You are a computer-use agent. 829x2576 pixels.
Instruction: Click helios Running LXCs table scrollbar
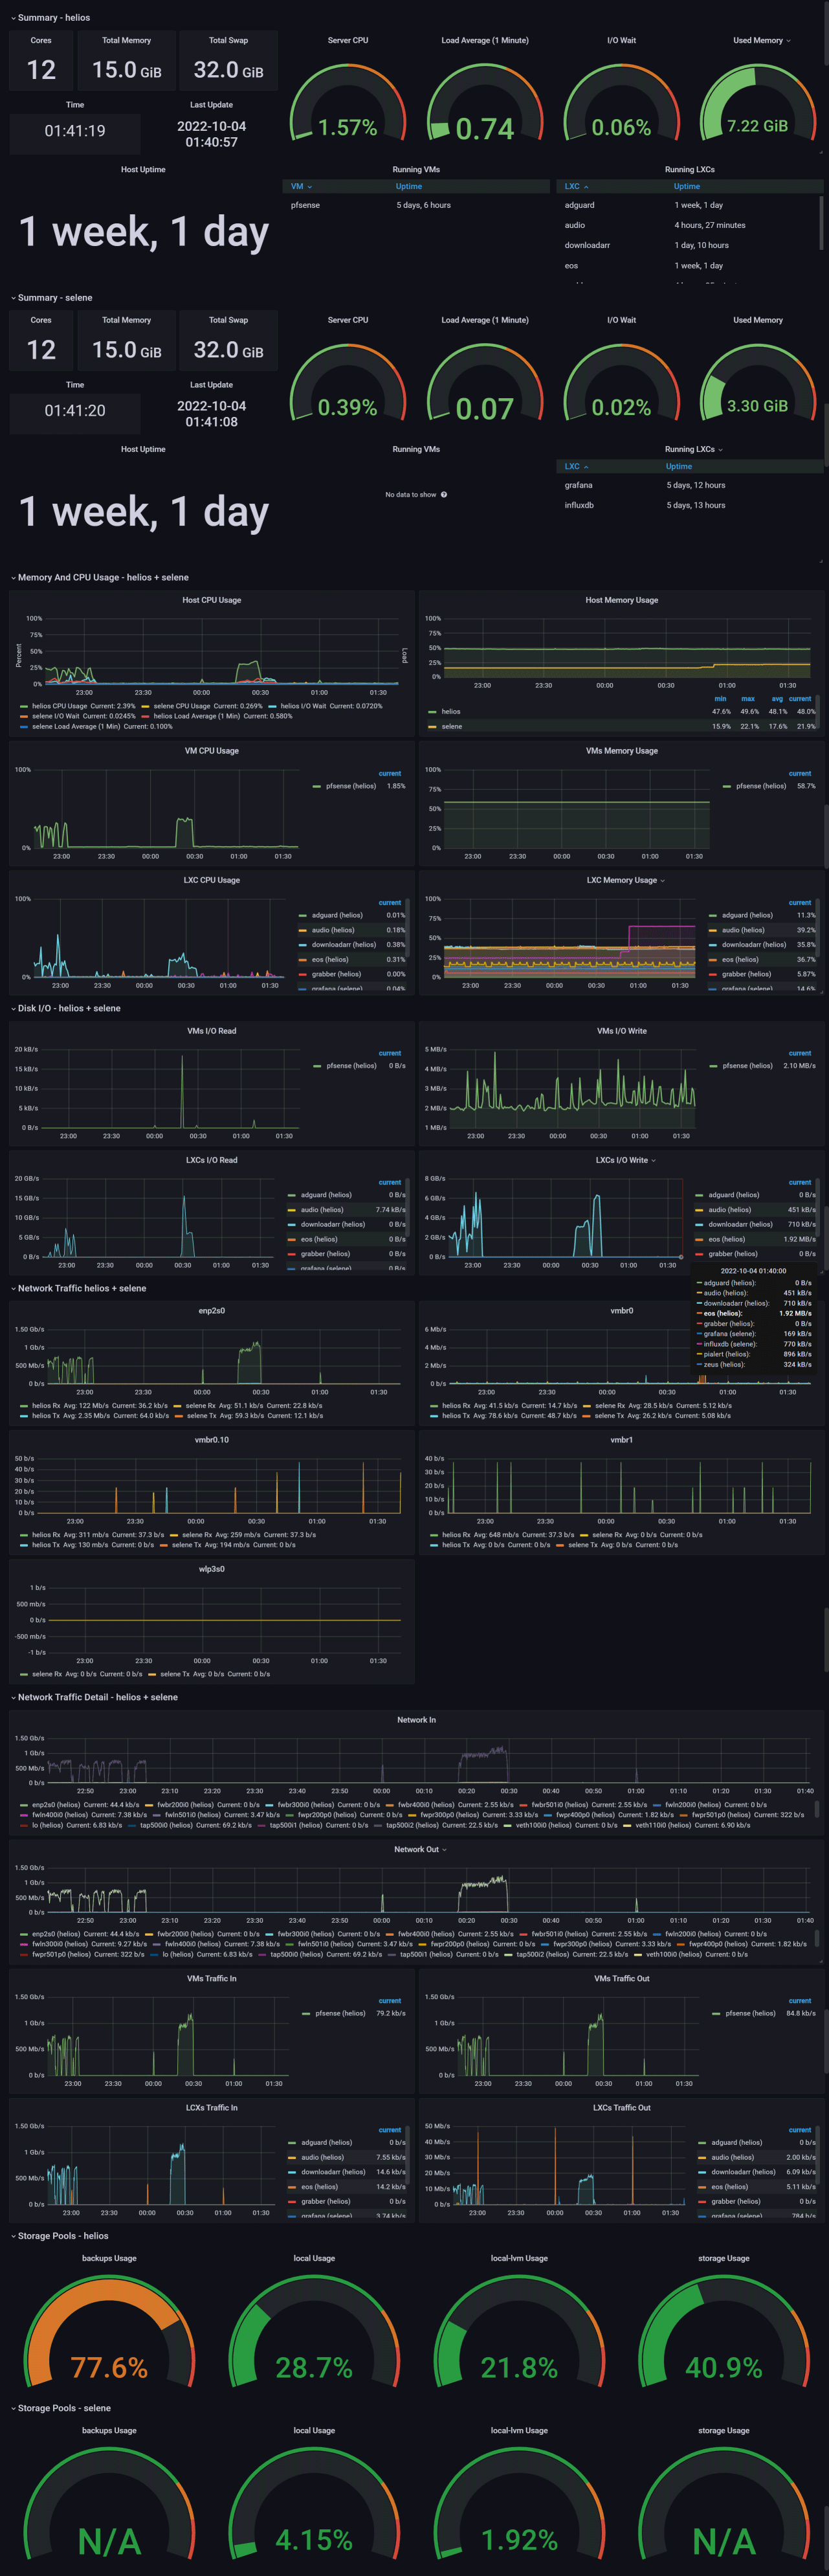point(821,222)
